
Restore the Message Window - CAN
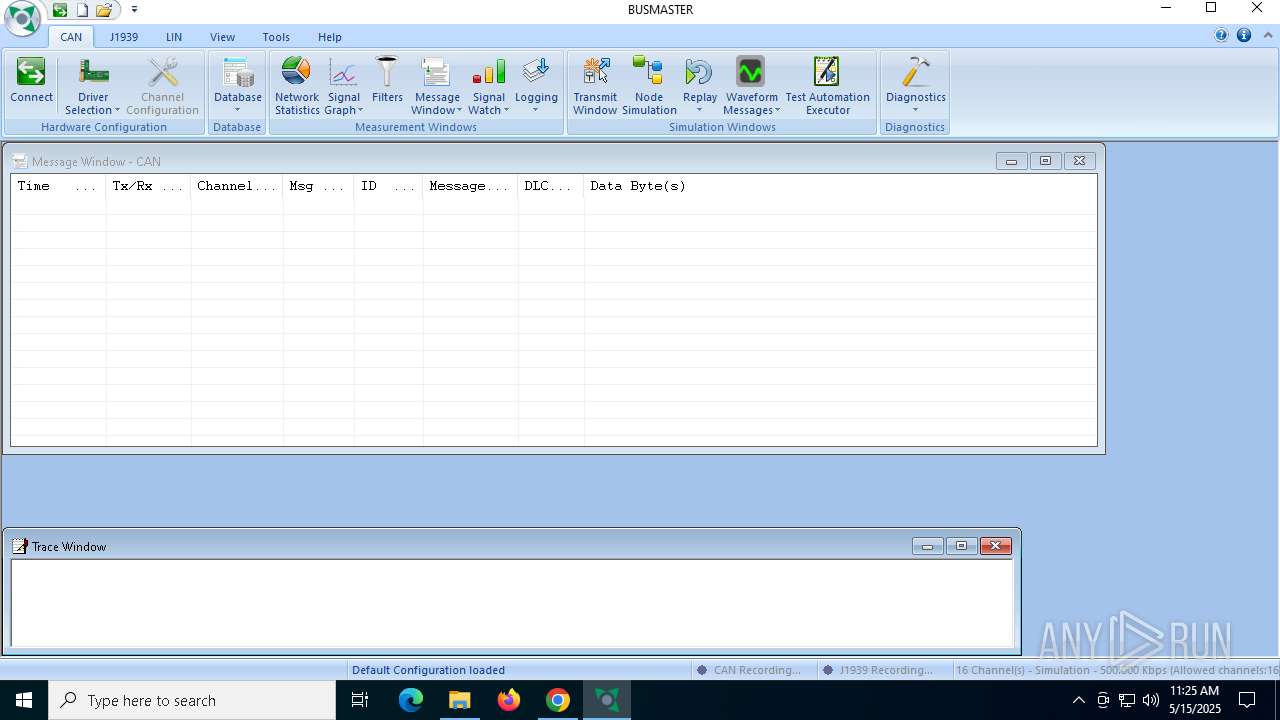point(1045,161)
